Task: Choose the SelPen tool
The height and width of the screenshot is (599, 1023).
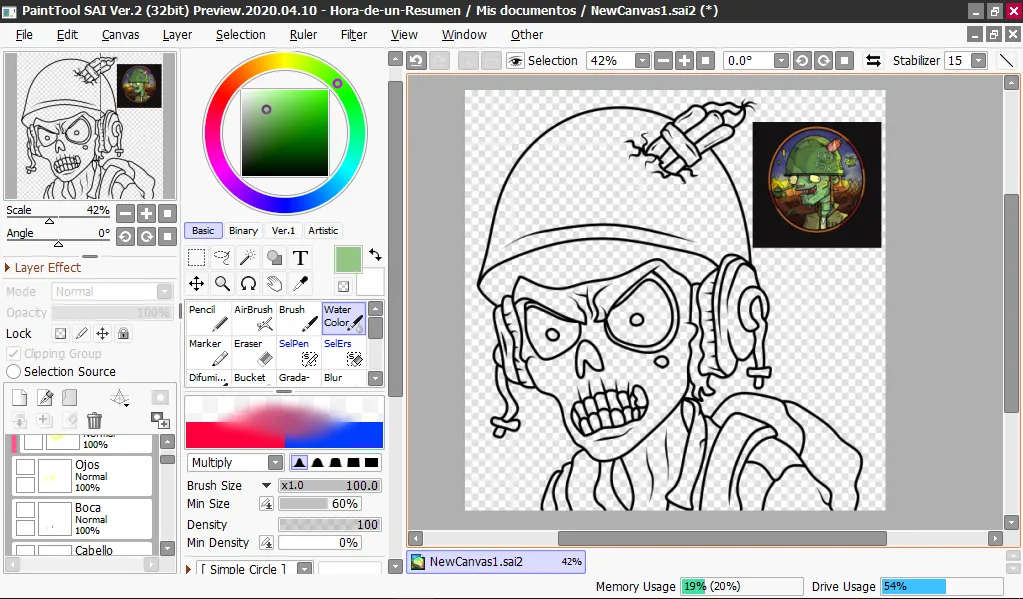Action: (x=298, y=352)
